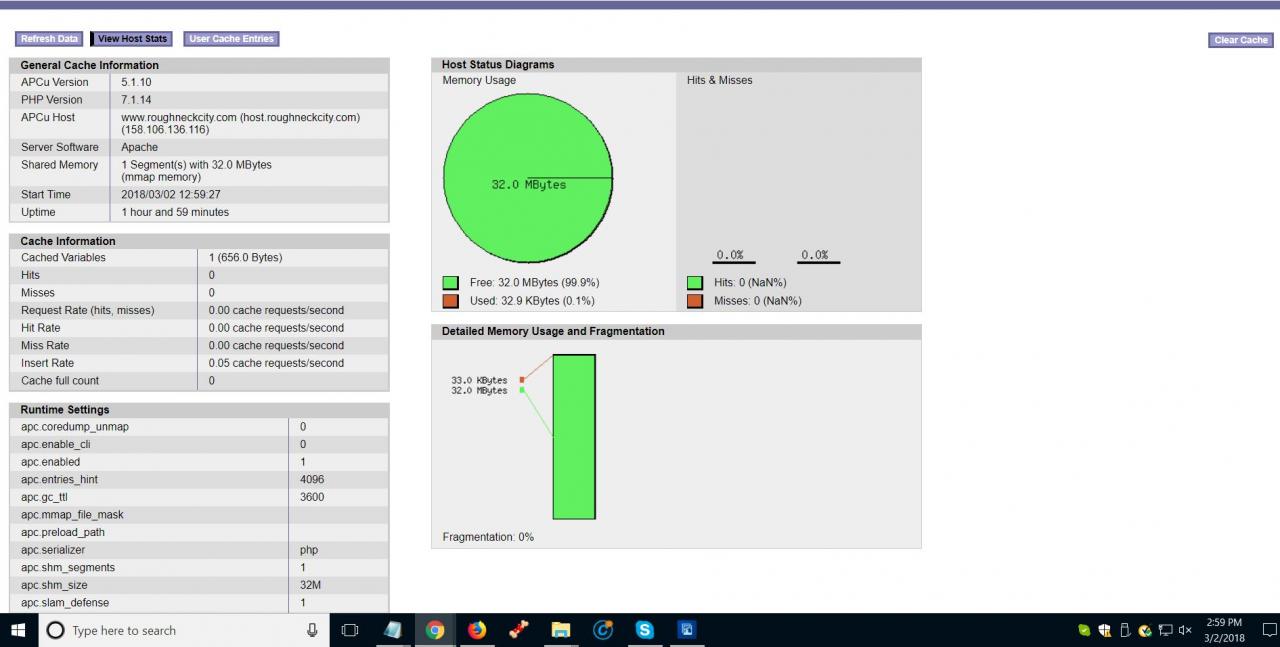Viewport: 1280px width, 647px height.
Task: Click the start time 2018/03/02 12:59:27
Action: click(x=171, y=195)
